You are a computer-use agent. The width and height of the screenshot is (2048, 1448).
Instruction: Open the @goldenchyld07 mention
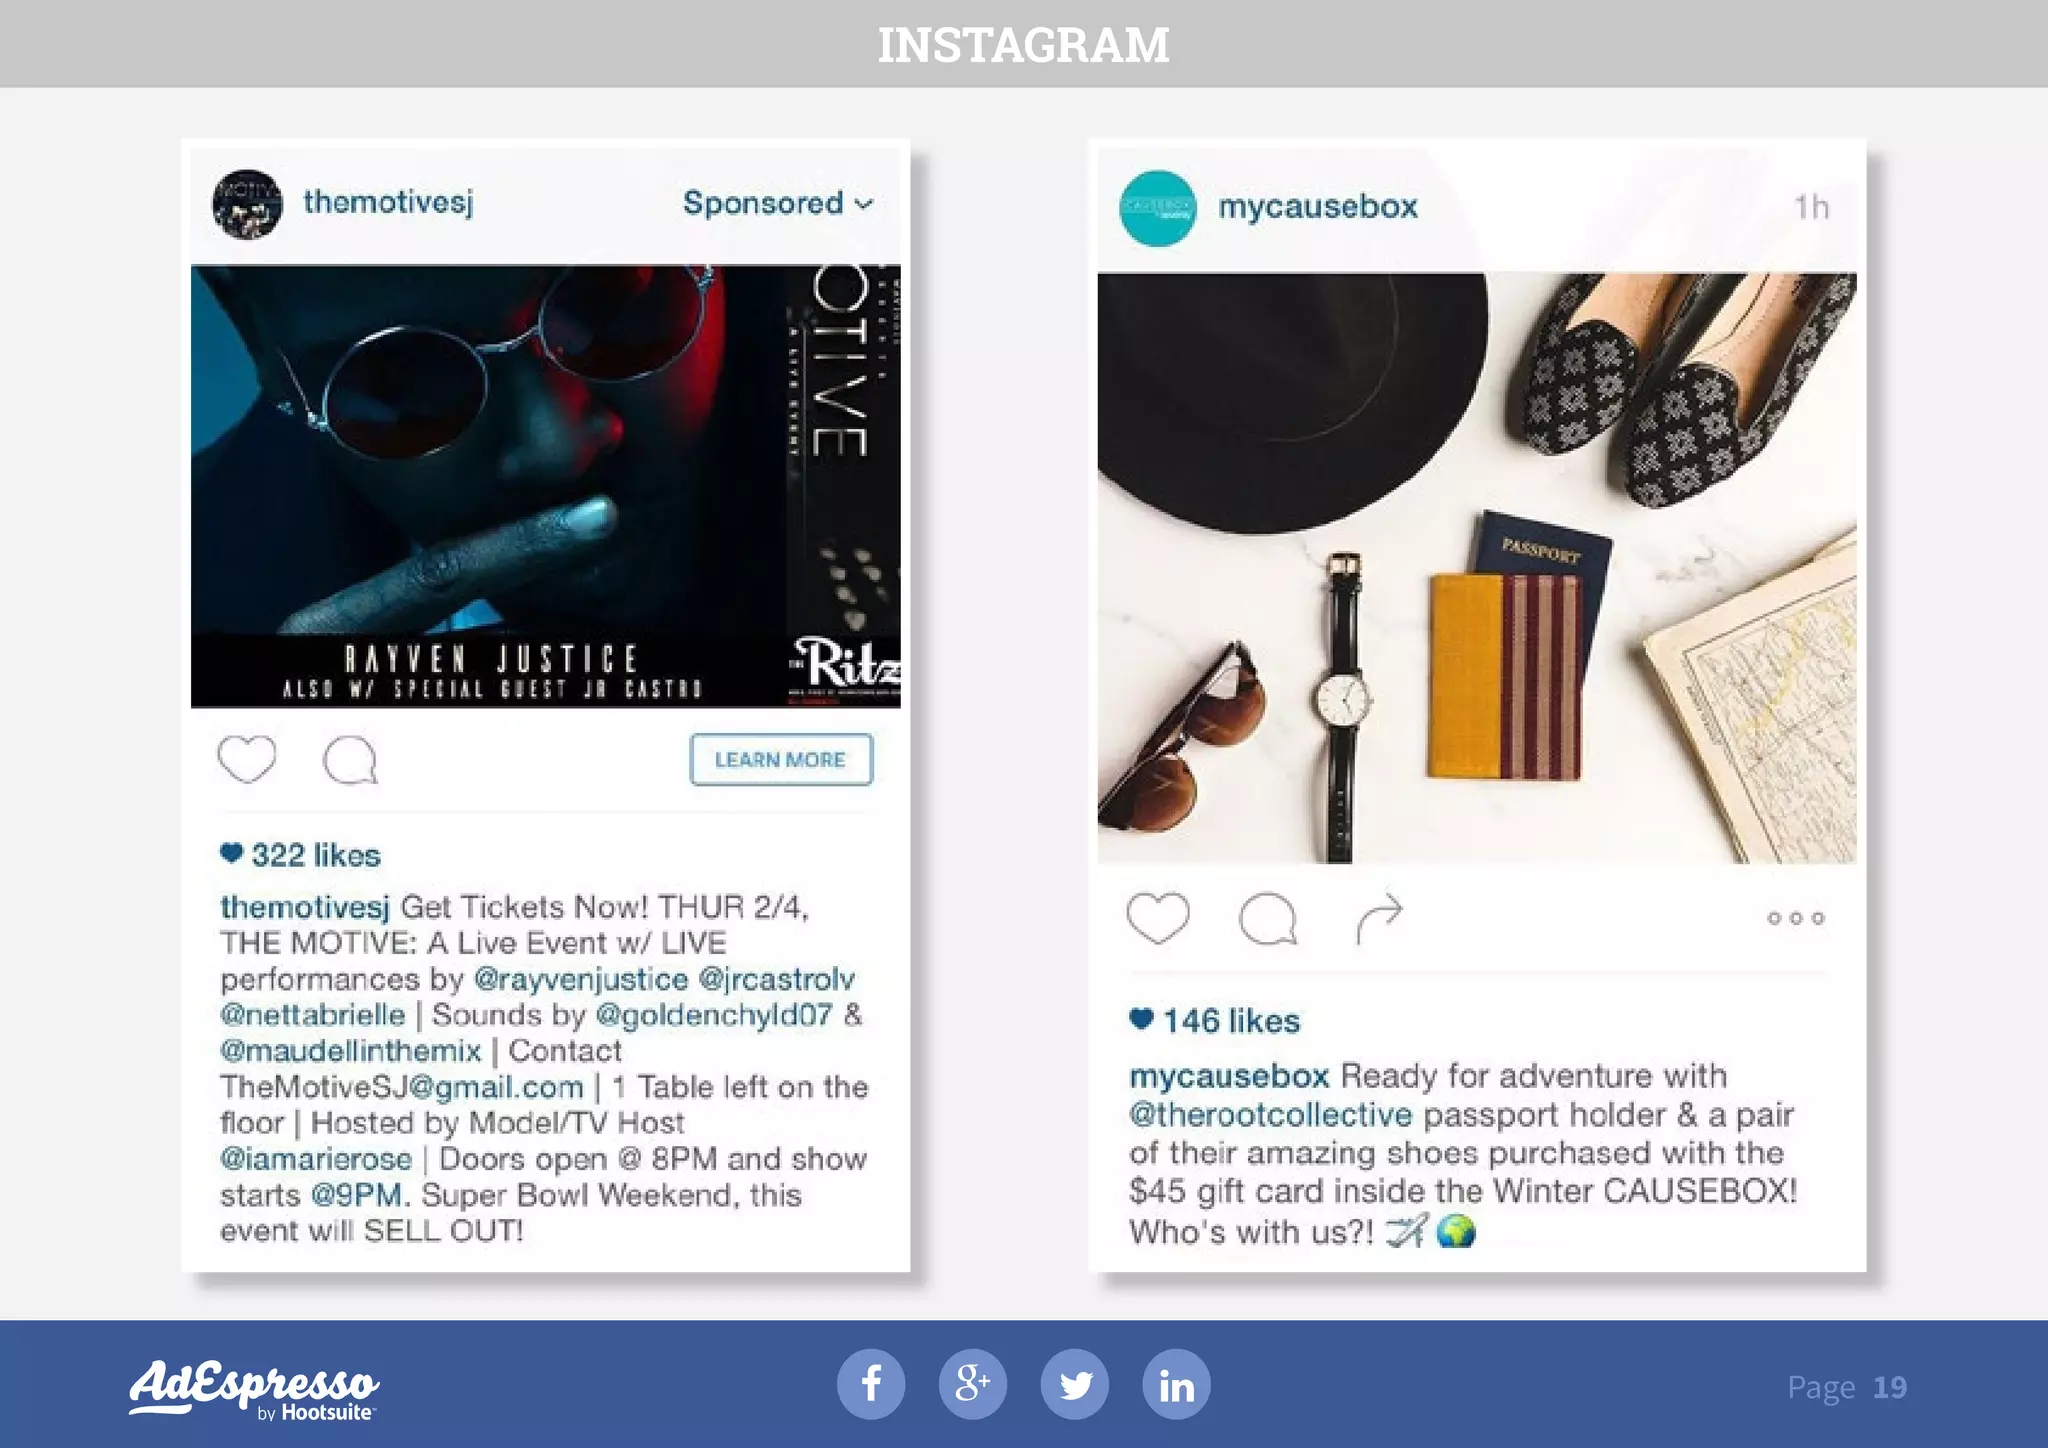714,1015
